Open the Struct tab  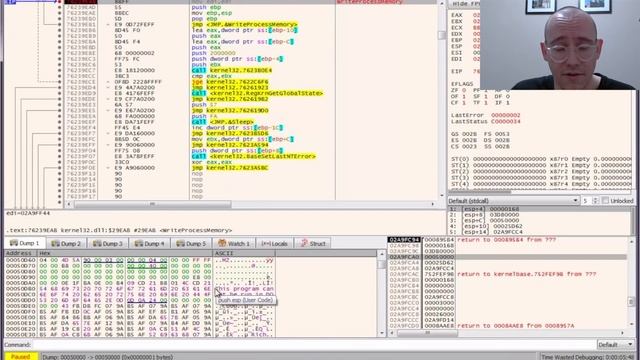(x=313, y=244)
